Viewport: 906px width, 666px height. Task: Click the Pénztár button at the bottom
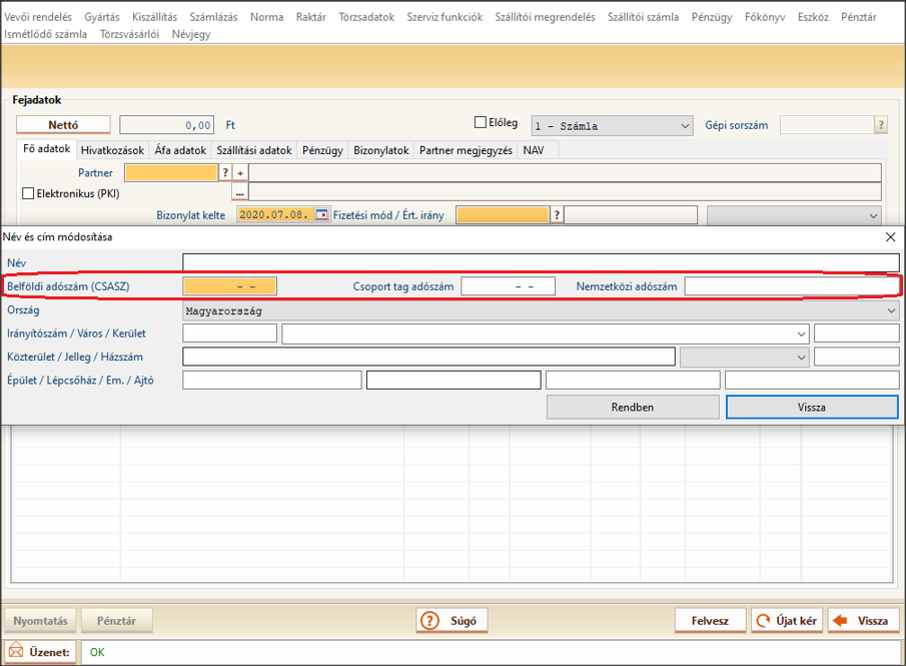117,621
